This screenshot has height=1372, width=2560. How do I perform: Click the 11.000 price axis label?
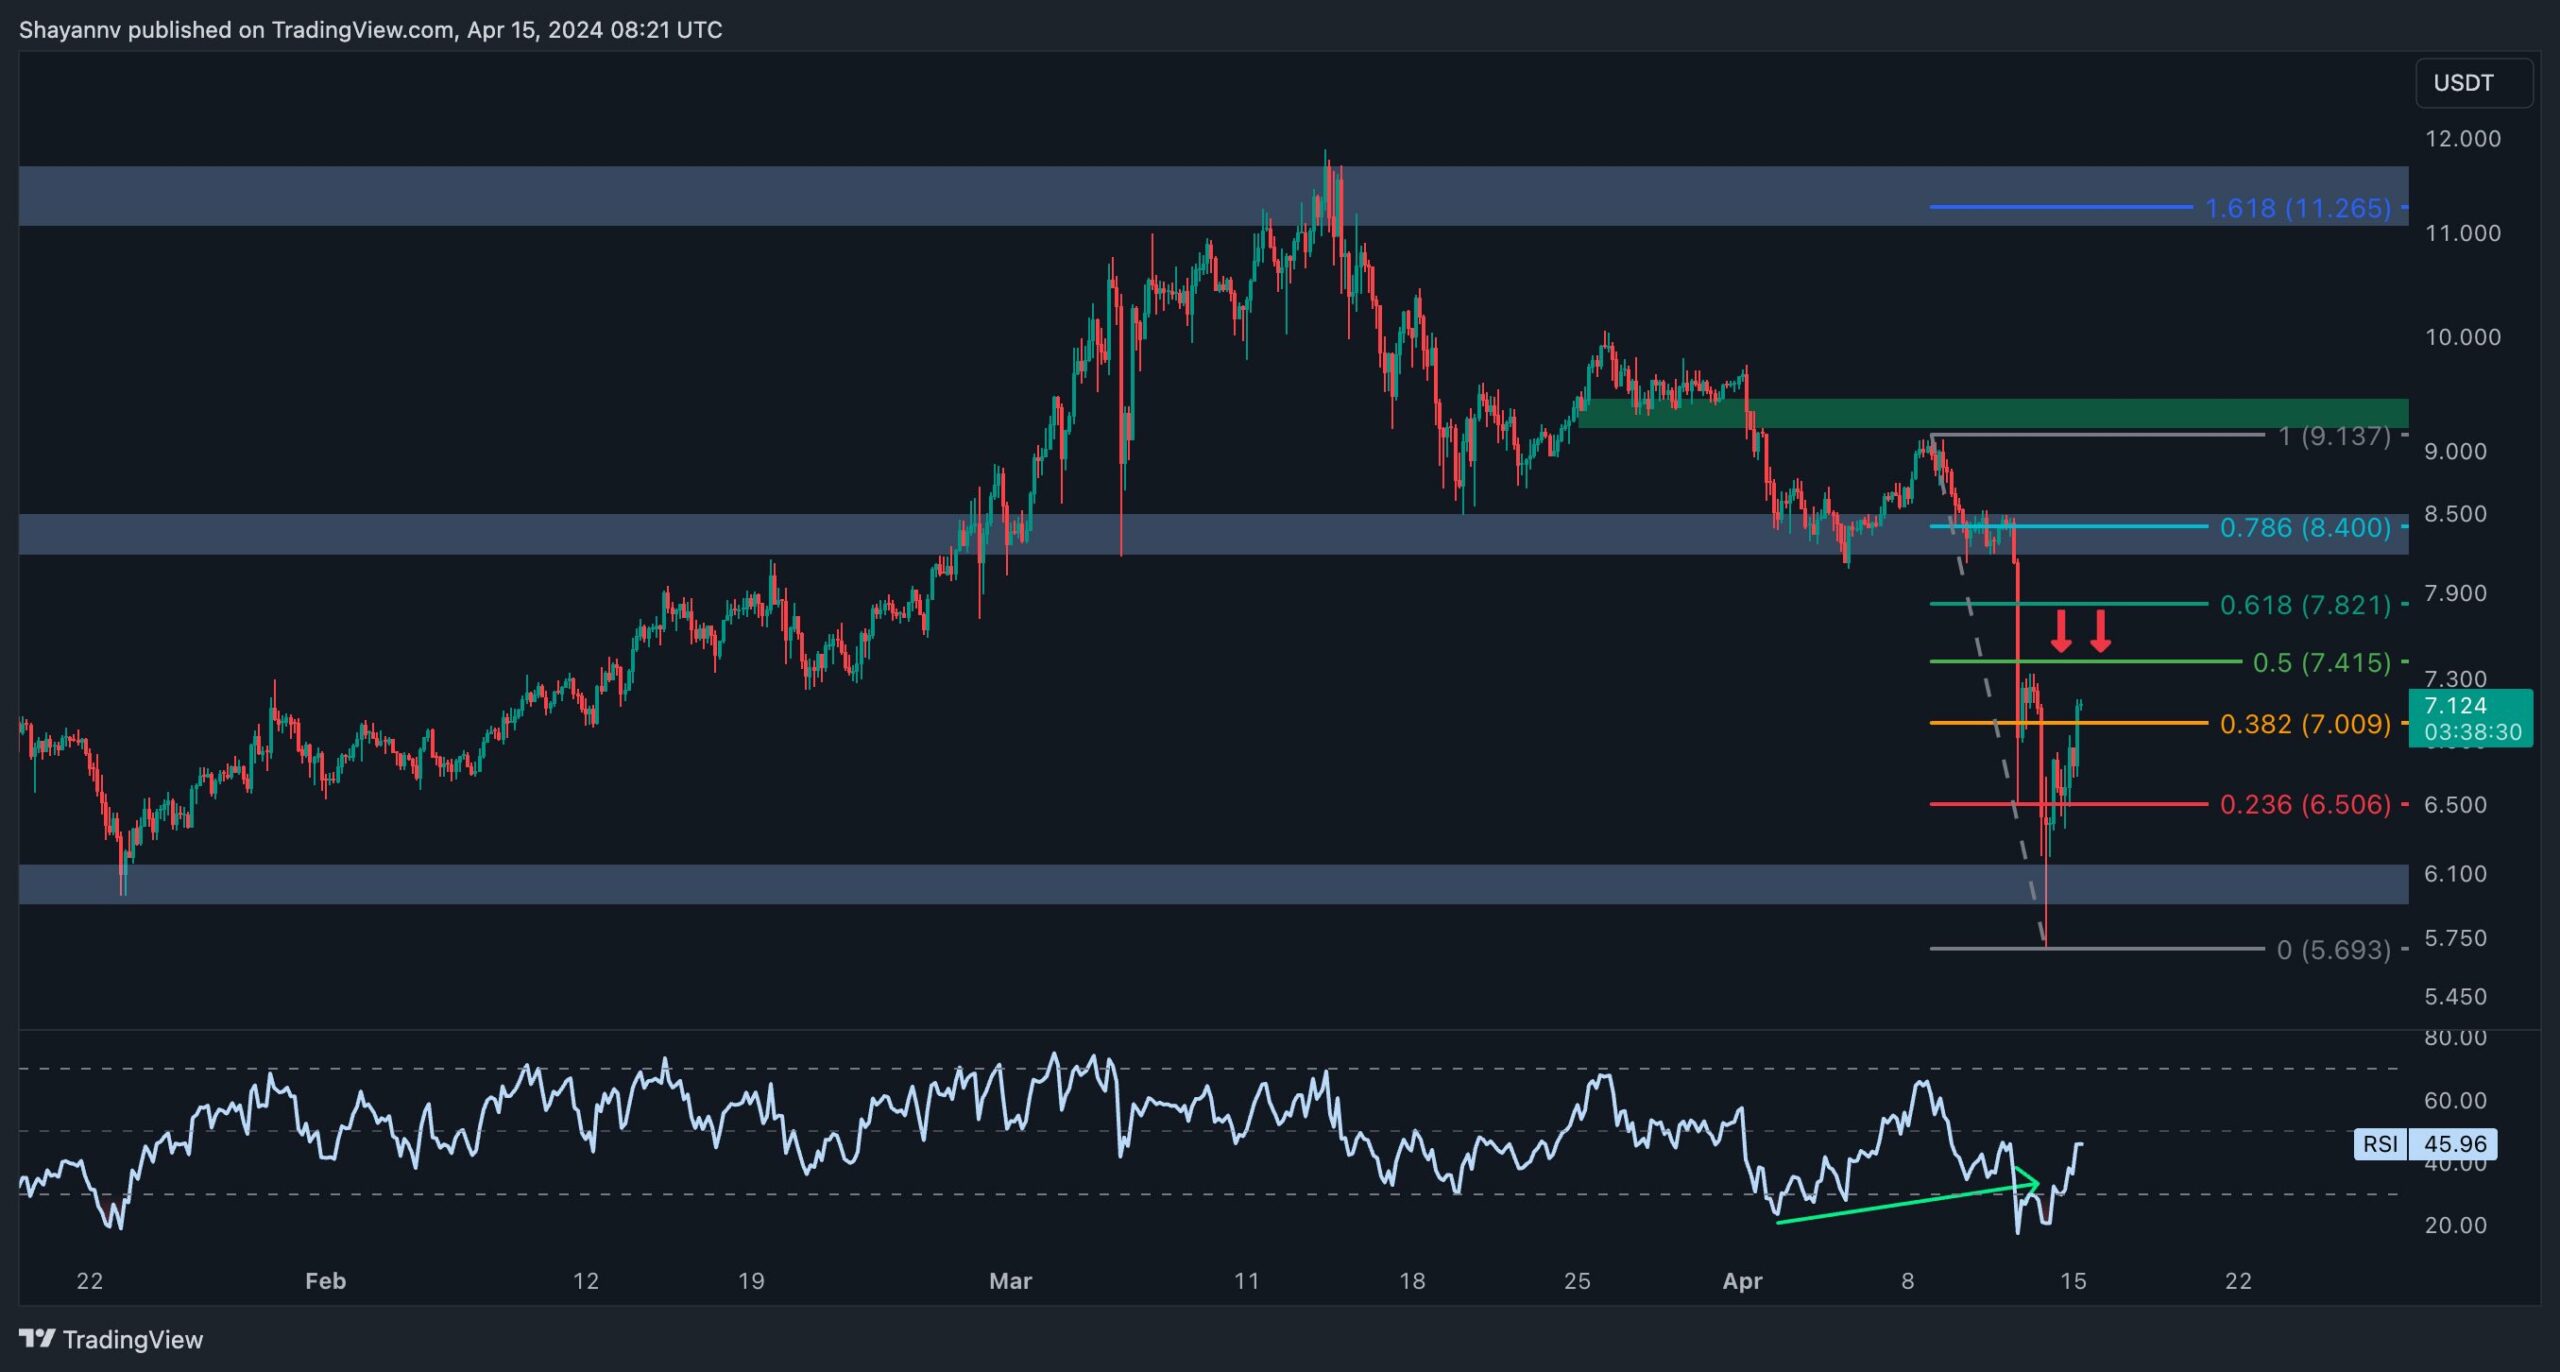[2462, 233]
